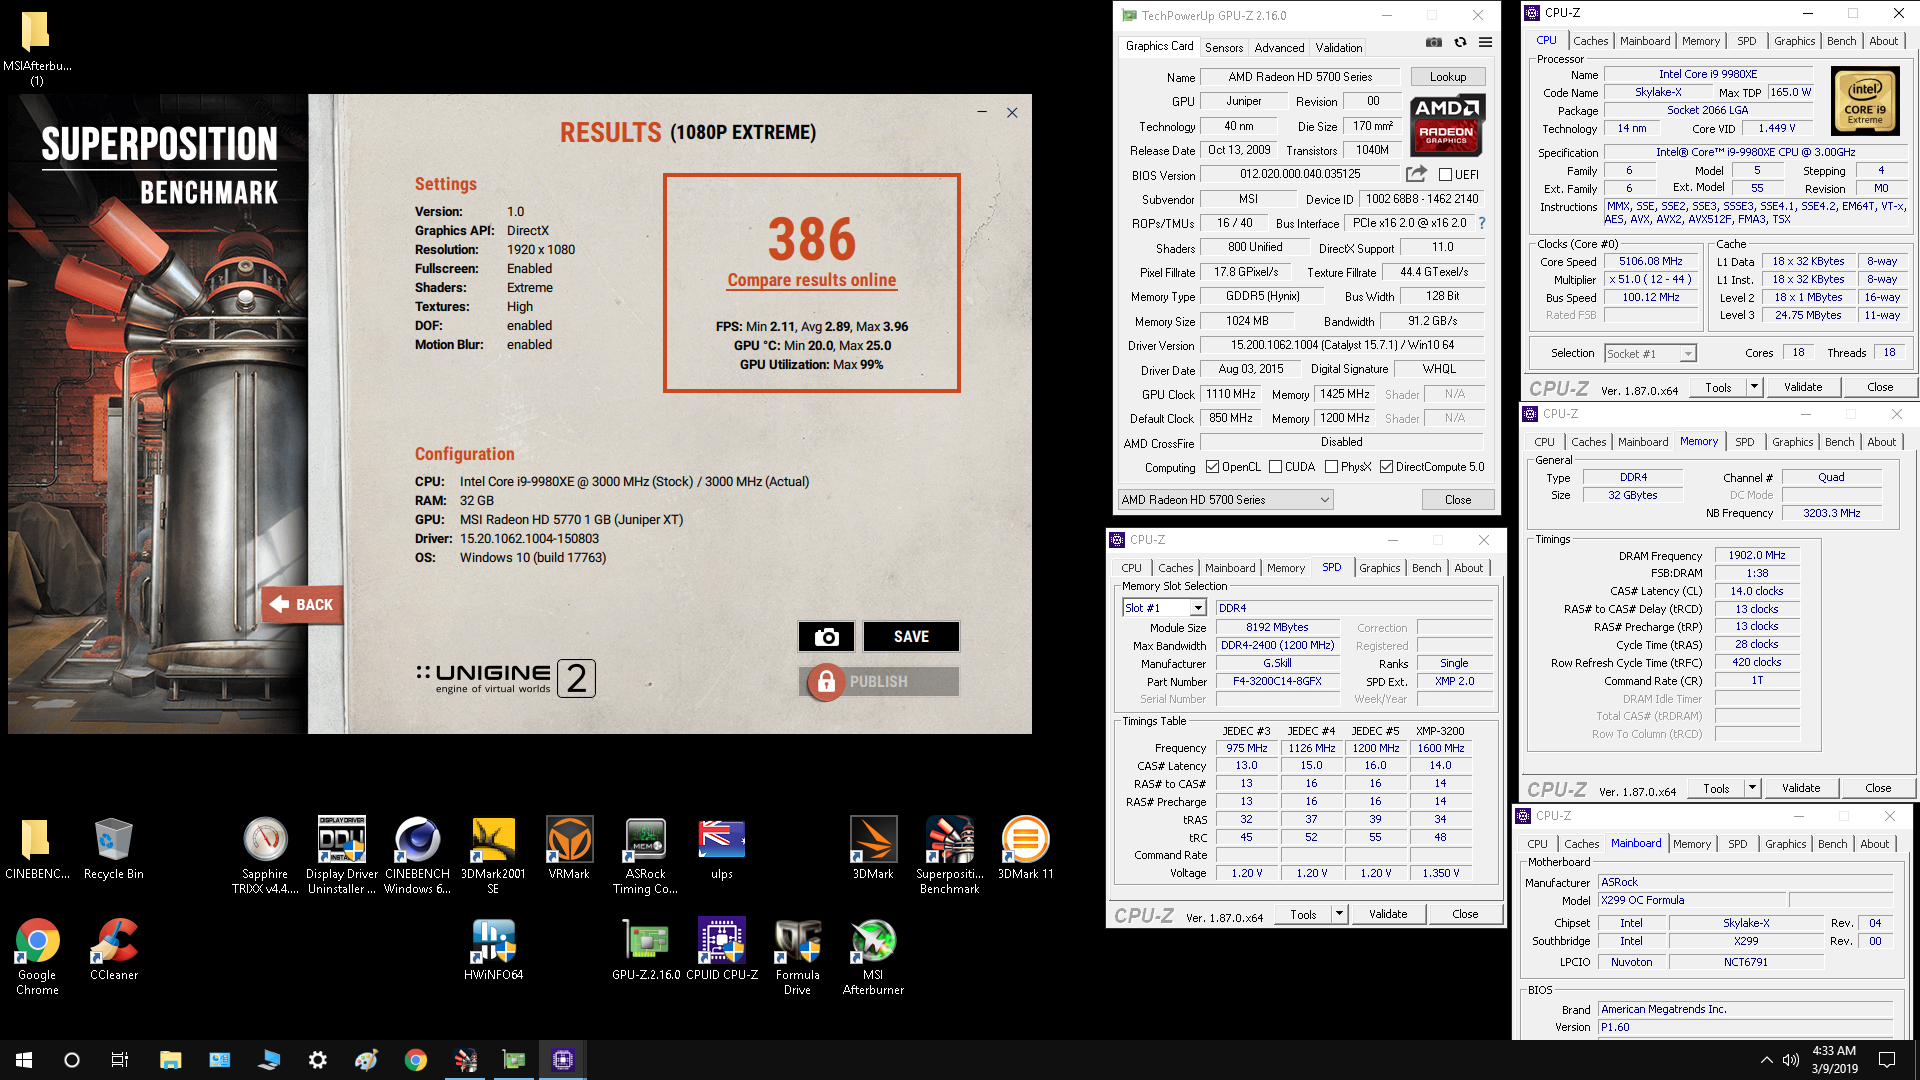This screenshot has width=1920, height=1080.
Task: Toggle the CUDA checkbox
Action: (1275, 467)
